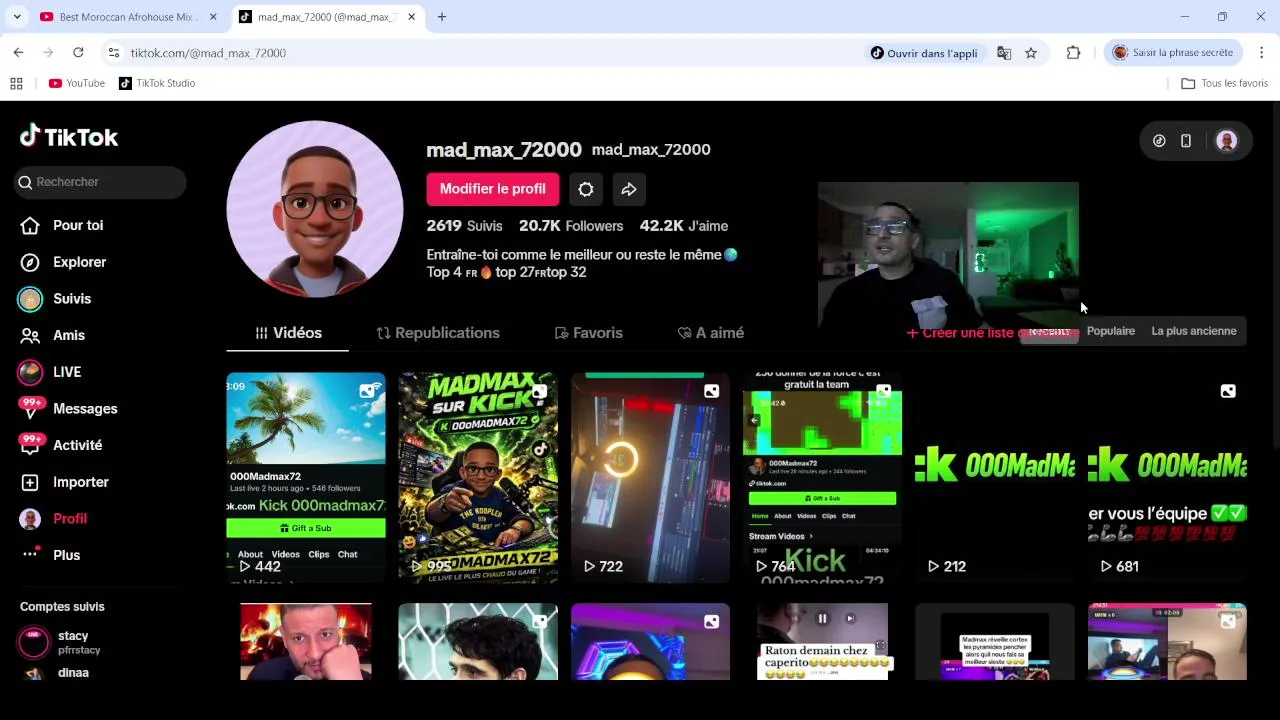Click the Modifier le profil button
This screenshot has height=720, width=1280.
pos(493,189)
